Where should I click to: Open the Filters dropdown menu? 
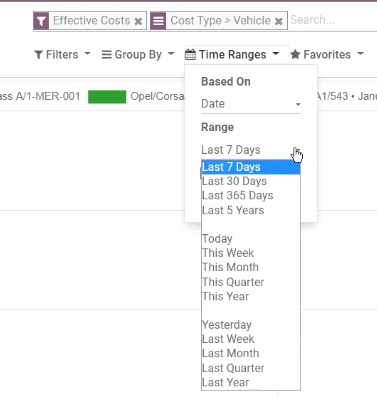(62, 54)
